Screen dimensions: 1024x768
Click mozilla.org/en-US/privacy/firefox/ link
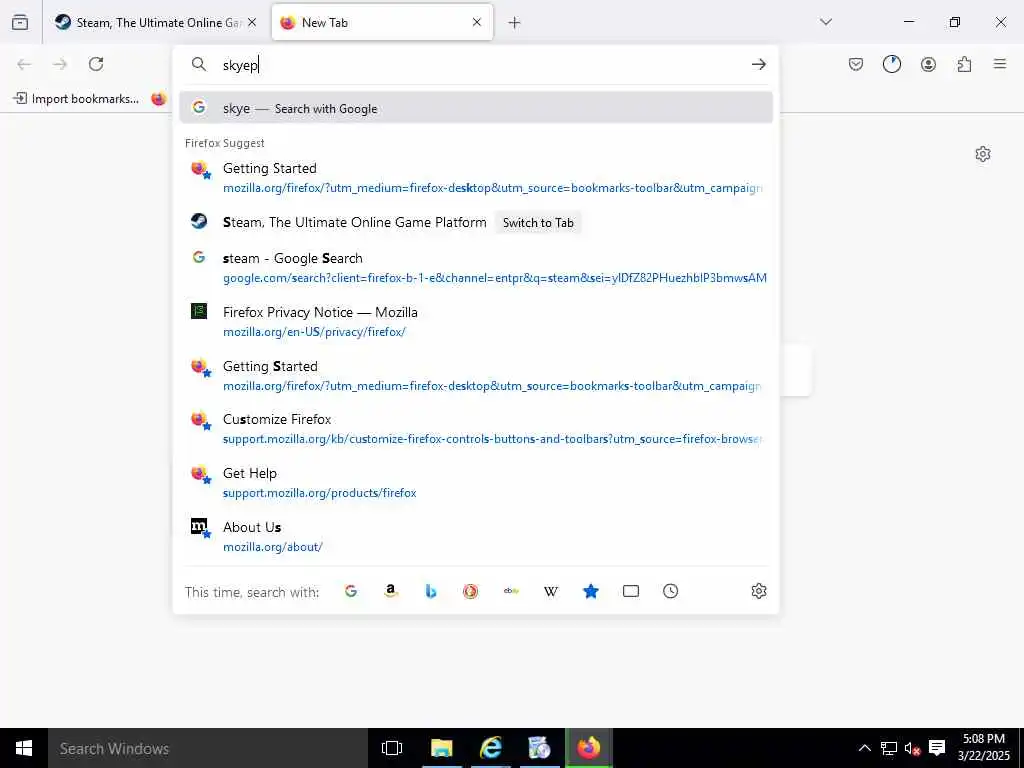(314, 332)
